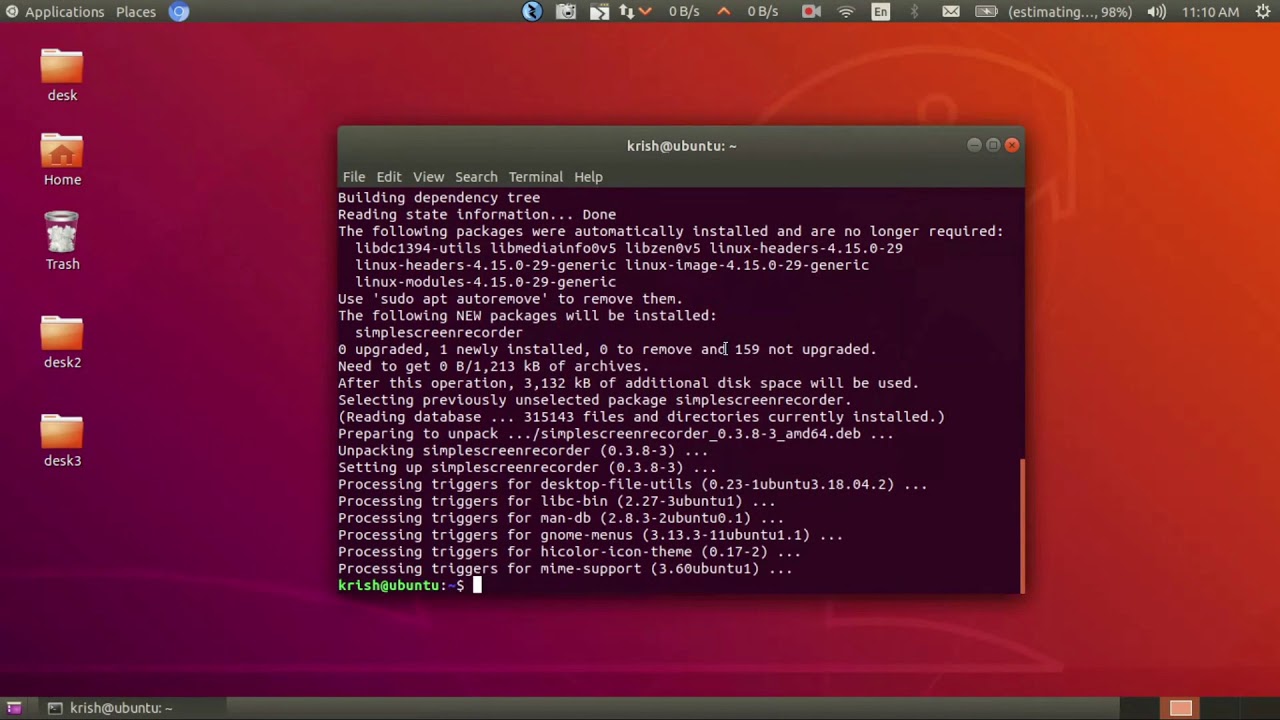The height and width of the screenshot is (720, 1280).
Task: Open the session gear menu
Action: pyautogui.click(x=1263, y=12)
